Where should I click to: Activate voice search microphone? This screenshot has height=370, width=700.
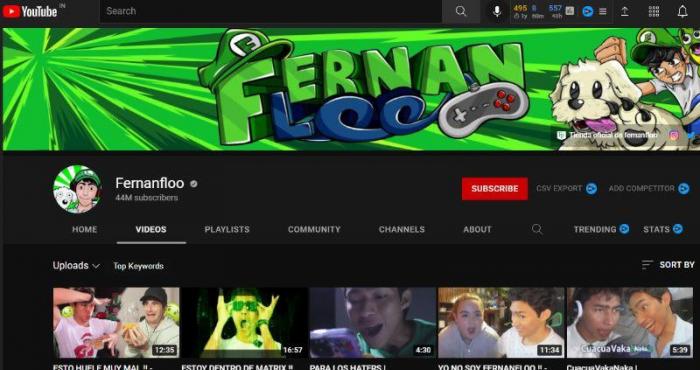[497, 11]
